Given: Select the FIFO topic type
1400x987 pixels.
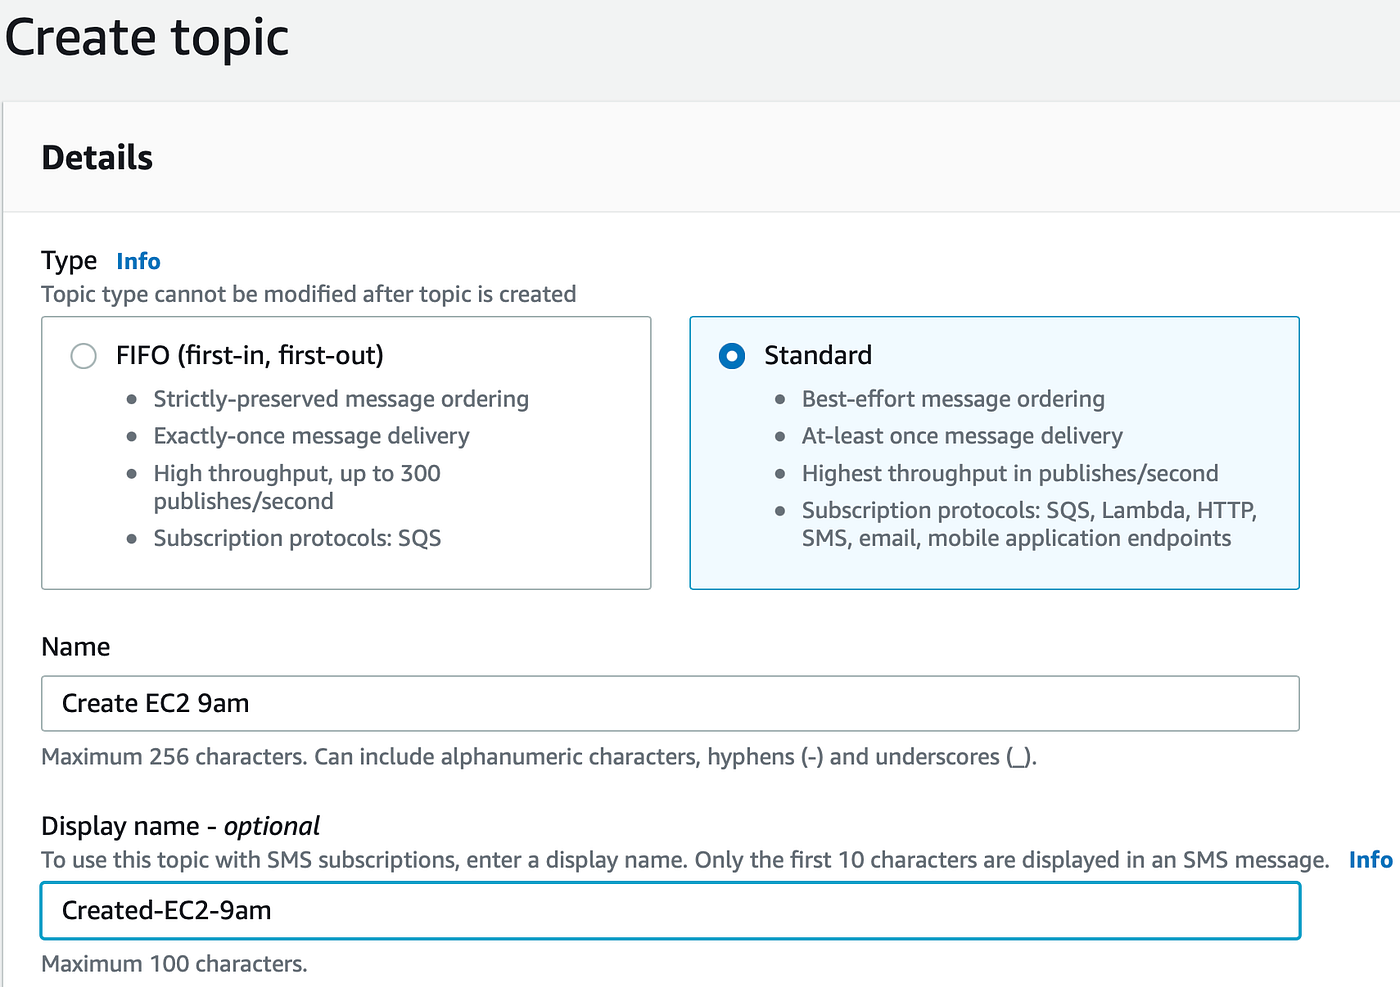Looking at the screenshot, I should 83,355.
